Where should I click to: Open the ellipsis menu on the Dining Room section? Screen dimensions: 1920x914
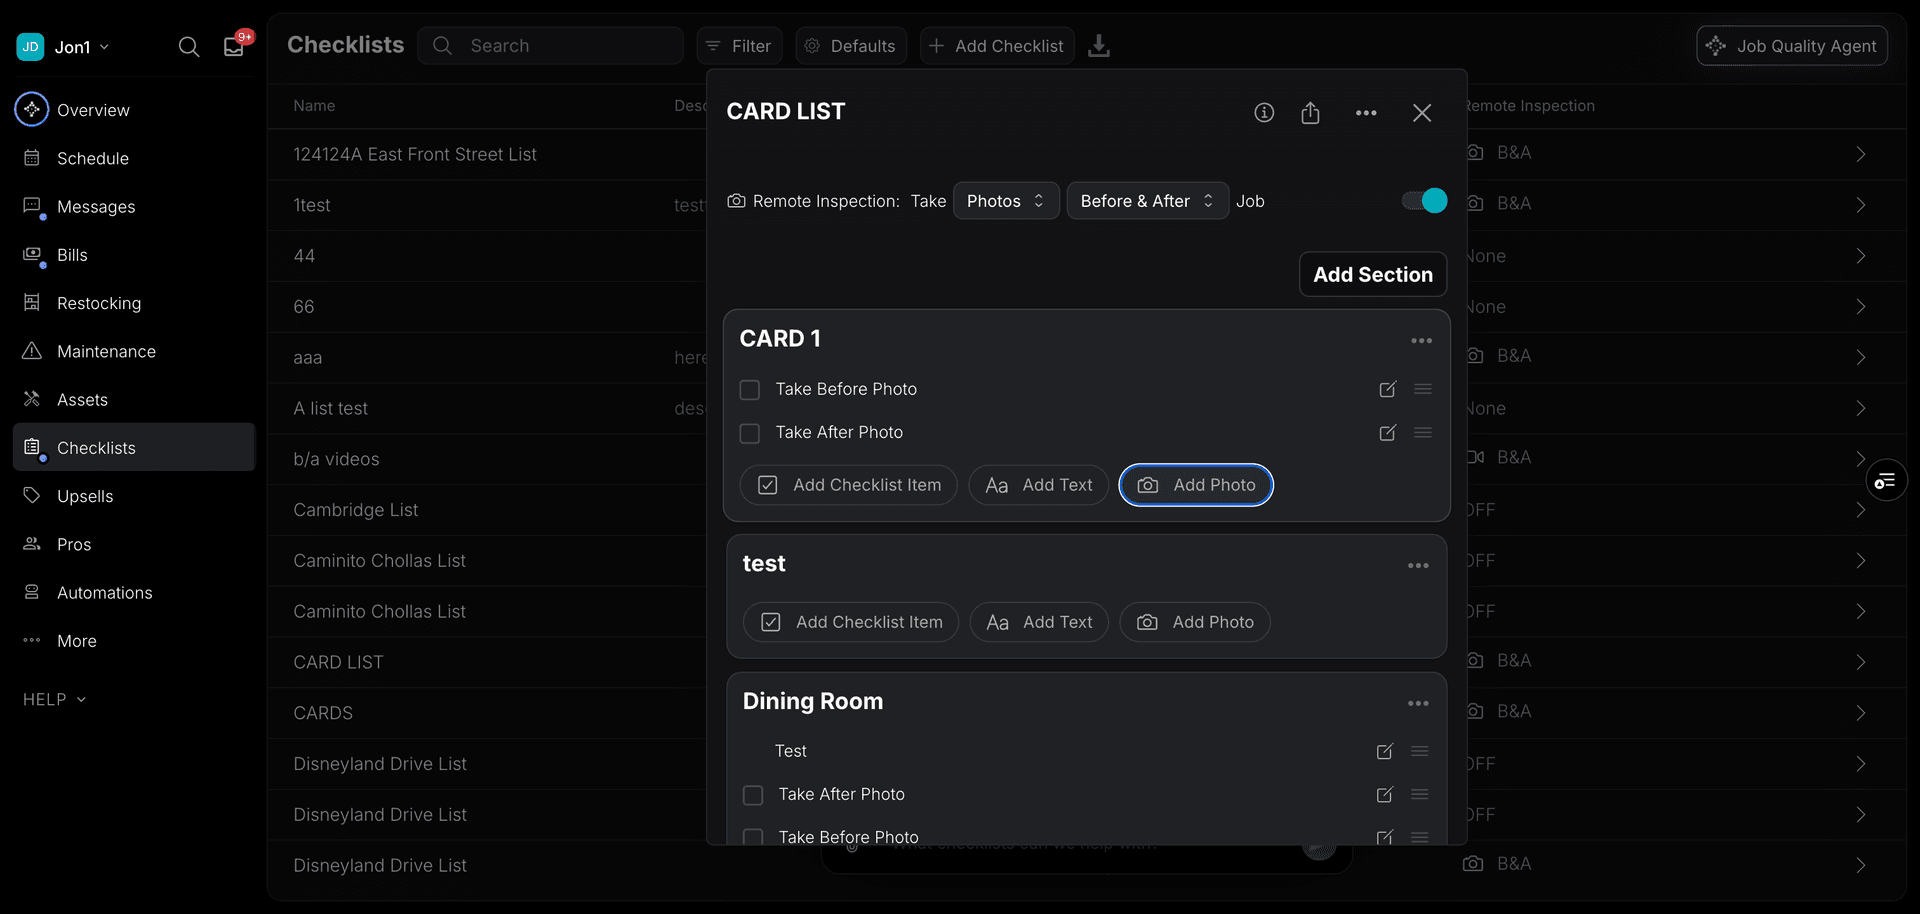coord(1418,703)
